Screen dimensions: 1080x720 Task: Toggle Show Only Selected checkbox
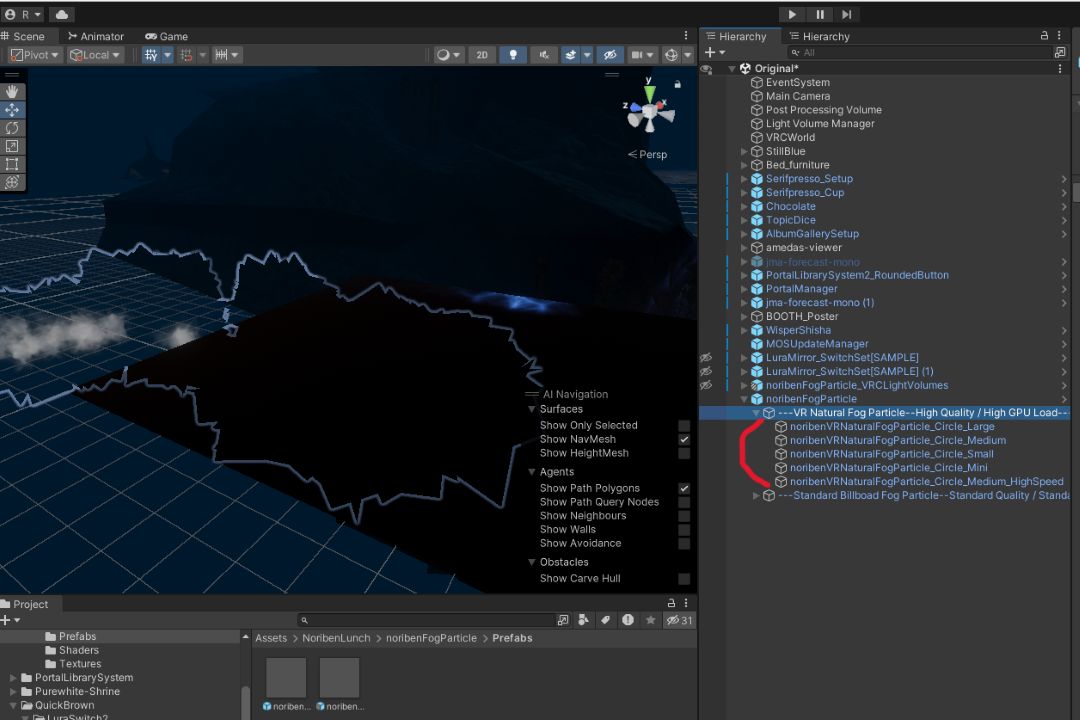(x=684, y=426)
